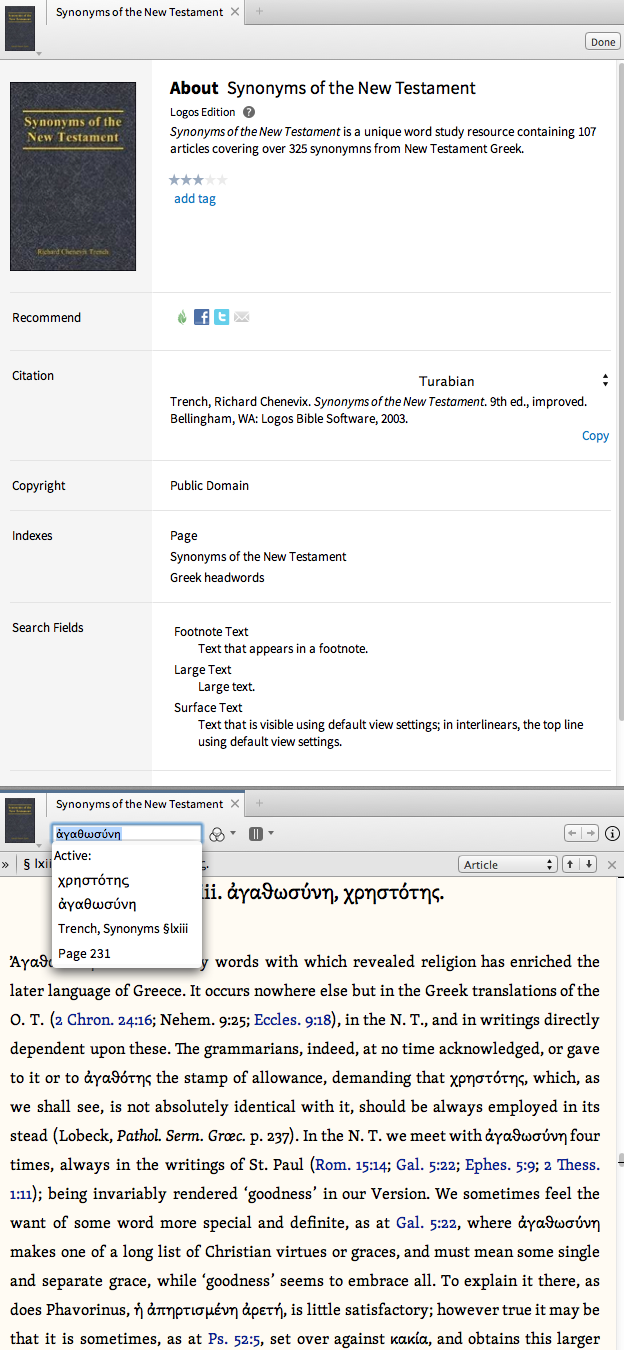Add a new tab in lower panel

pos(260,804)
